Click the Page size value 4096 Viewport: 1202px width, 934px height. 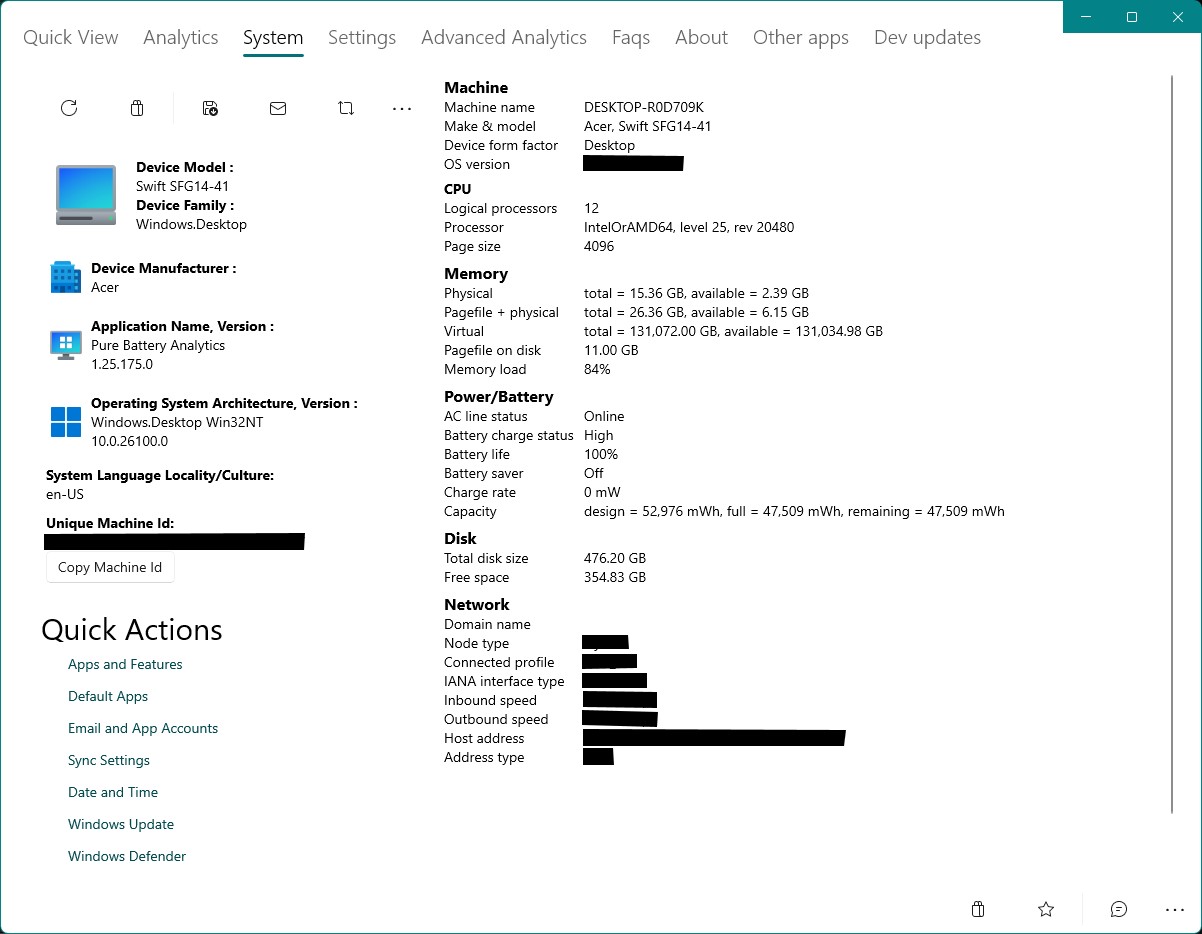(599, 246)
